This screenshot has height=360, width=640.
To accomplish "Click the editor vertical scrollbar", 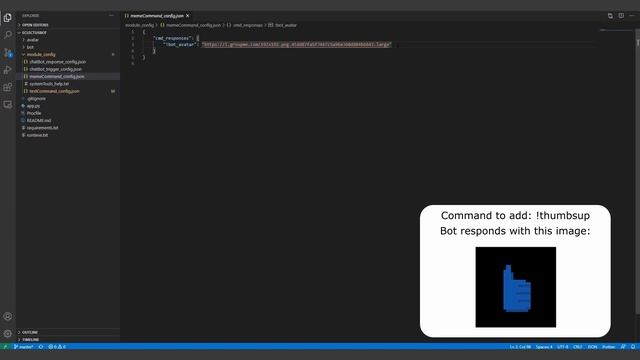I will (x=637, y=171).
